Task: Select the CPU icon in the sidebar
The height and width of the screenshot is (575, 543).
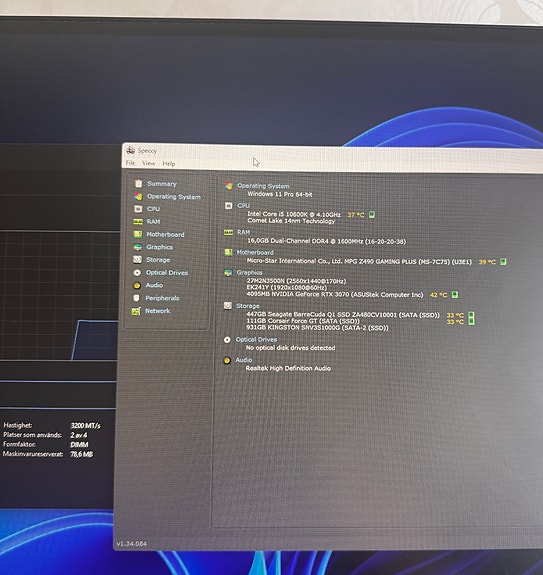Action: click(138, 209)
